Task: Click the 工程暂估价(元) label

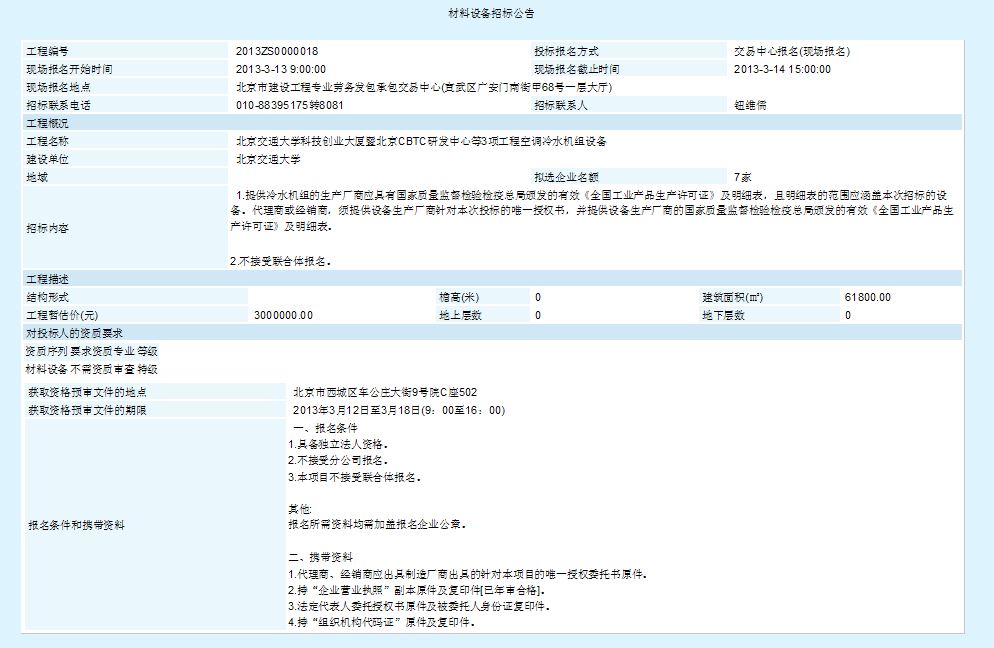Action: (x=62, y=315)
